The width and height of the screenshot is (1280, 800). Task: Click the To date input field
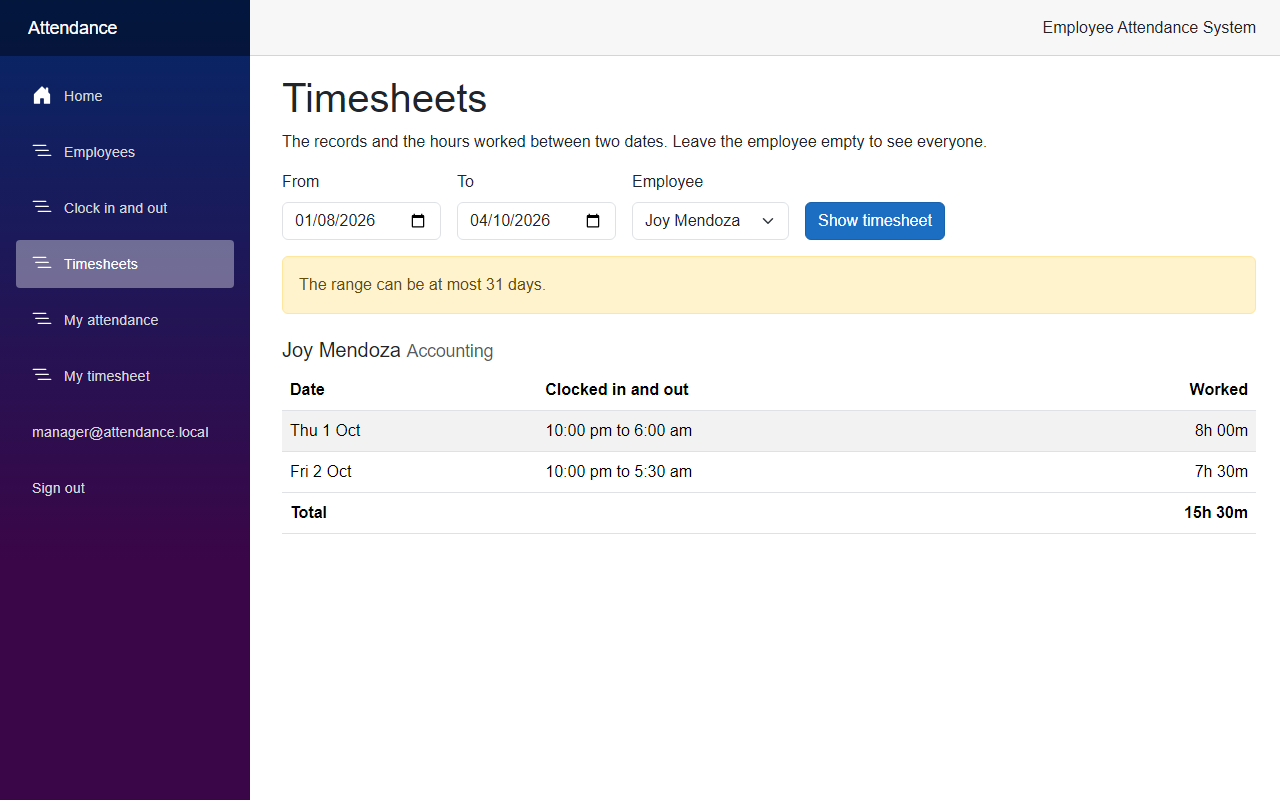[x=536, y=221]
